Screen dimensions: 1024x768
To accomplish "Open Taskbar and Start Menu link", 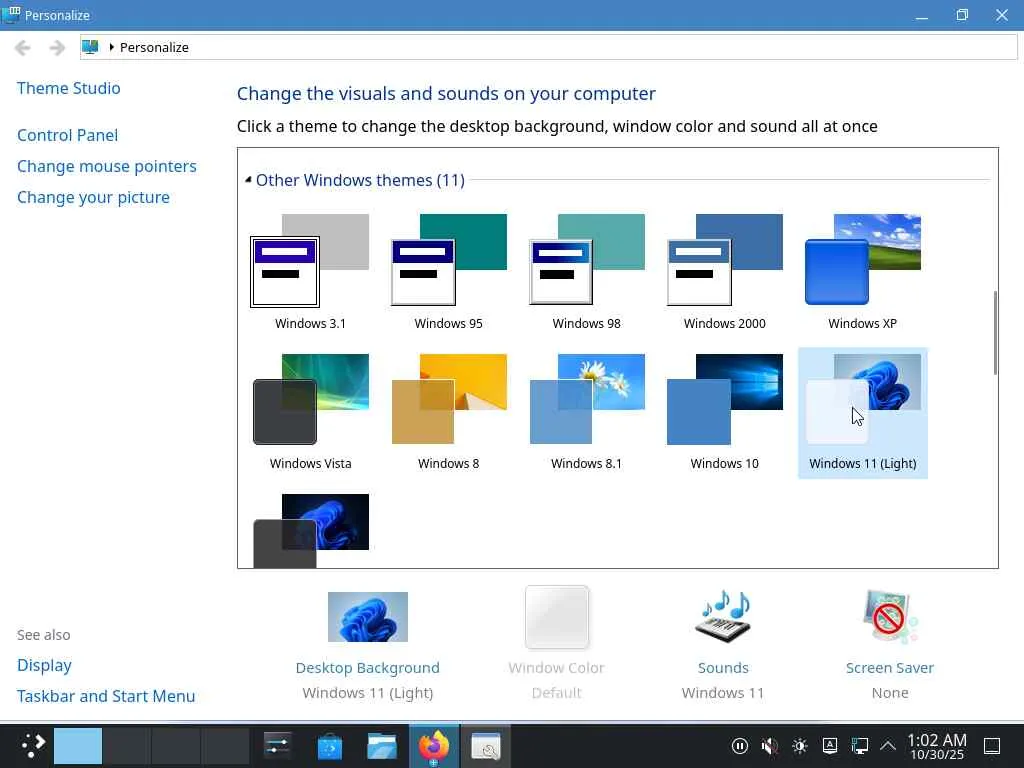I will [x=106, y=696].
